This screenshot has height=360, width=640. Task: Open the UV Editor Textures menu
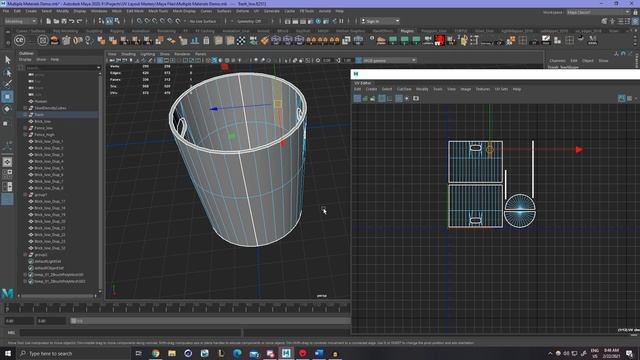[x=482, y=89]
